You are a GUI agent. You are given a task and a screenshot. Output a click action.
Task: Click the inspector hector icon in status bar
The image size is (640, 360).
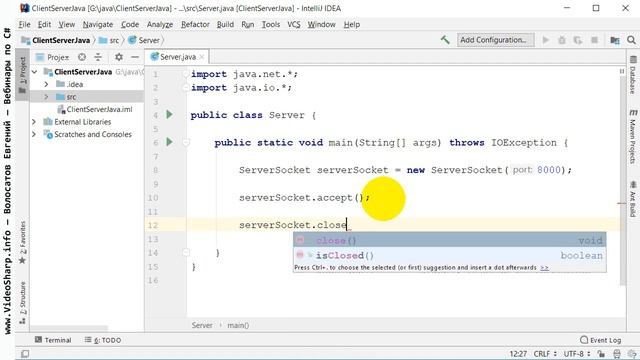click(x=617, y=353)
